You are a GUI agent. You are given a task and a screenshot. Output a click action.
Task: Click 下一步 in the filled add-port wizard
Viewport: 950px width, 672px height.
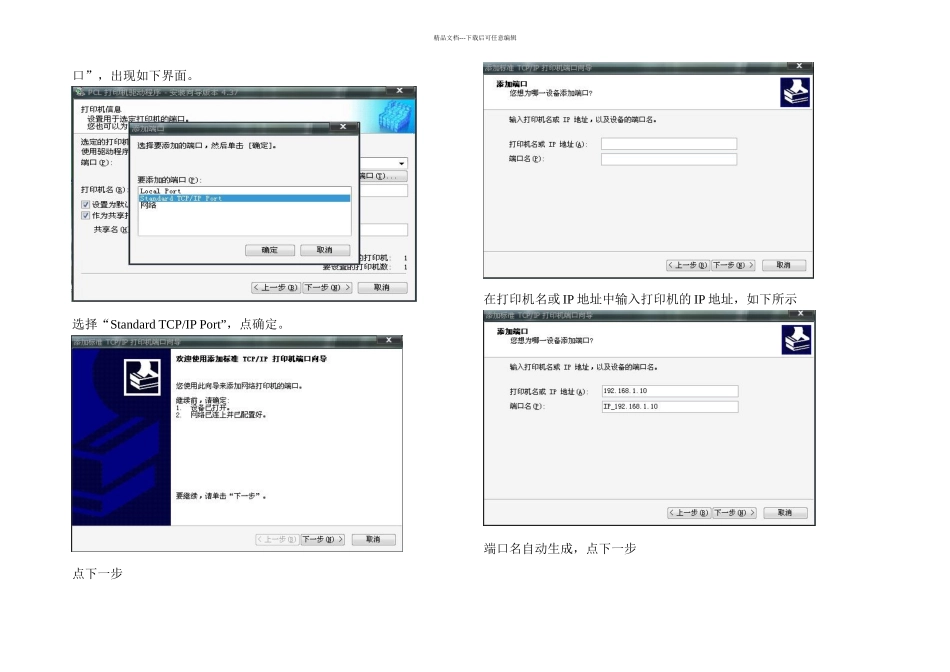click(734, 513)
